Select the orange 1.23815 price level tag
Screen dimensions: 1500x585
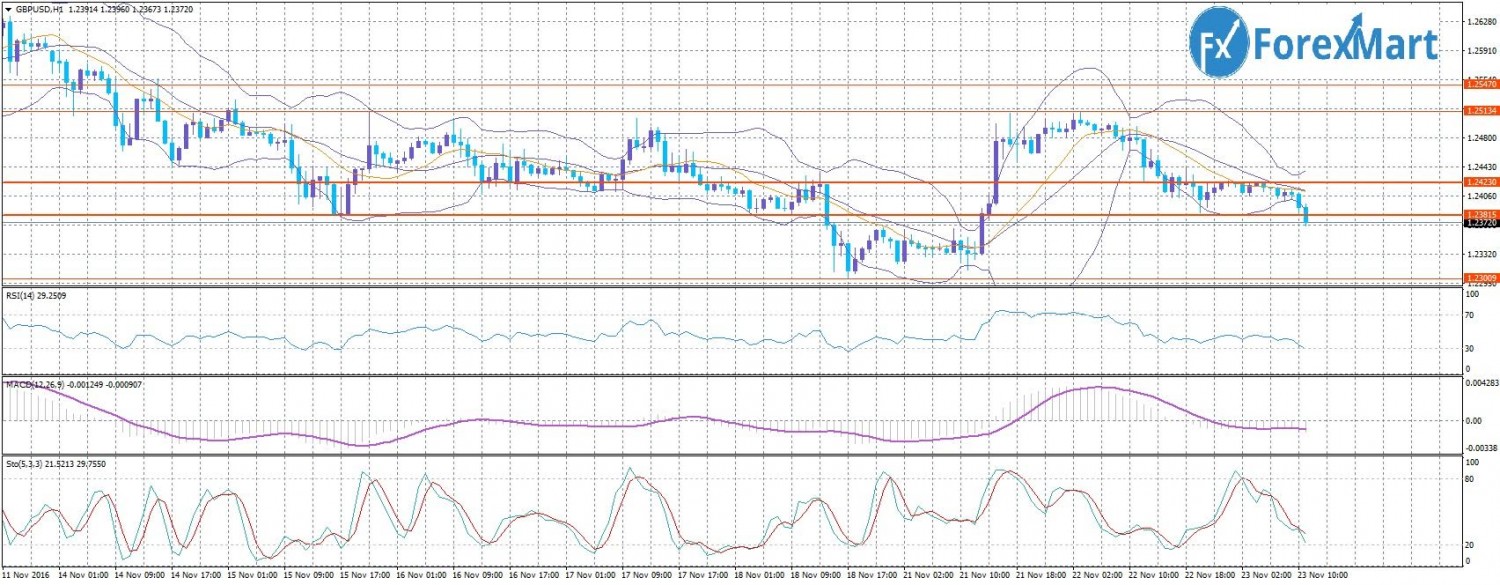(x=1480, y=215)
